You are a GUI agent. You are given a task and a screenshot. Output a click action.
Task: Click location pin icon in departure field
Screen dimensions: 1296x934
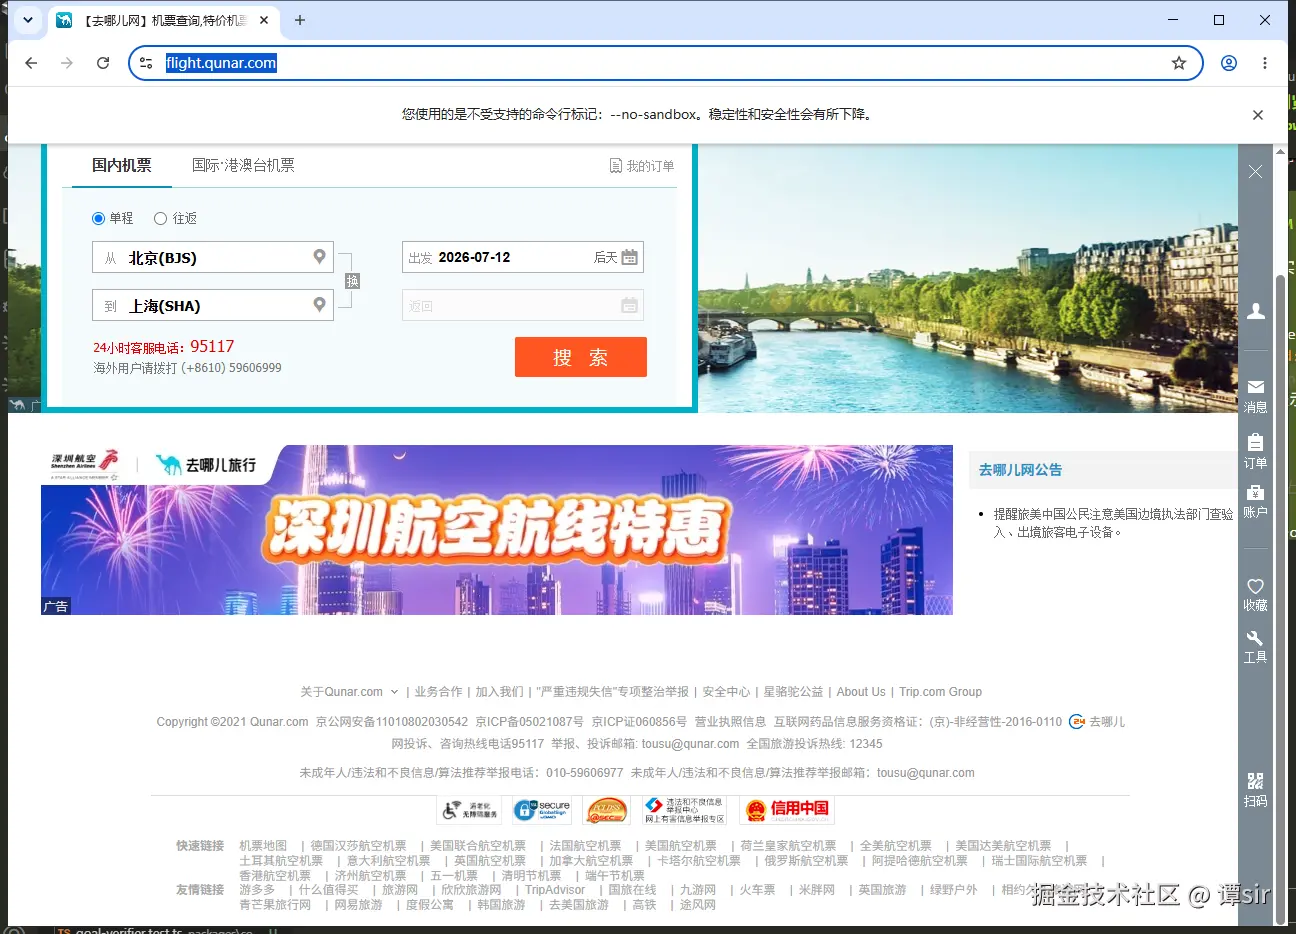(x=319, y=256)
